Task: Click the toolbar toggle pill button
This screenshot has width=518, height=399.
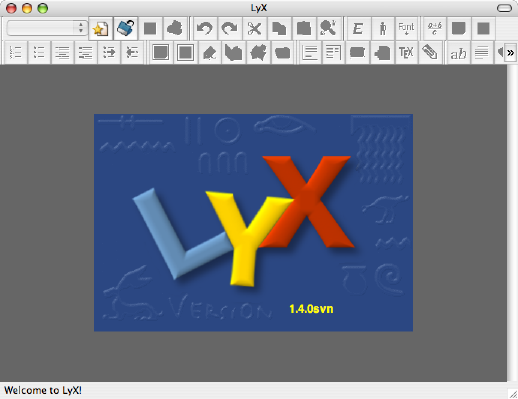Action: 504,8
